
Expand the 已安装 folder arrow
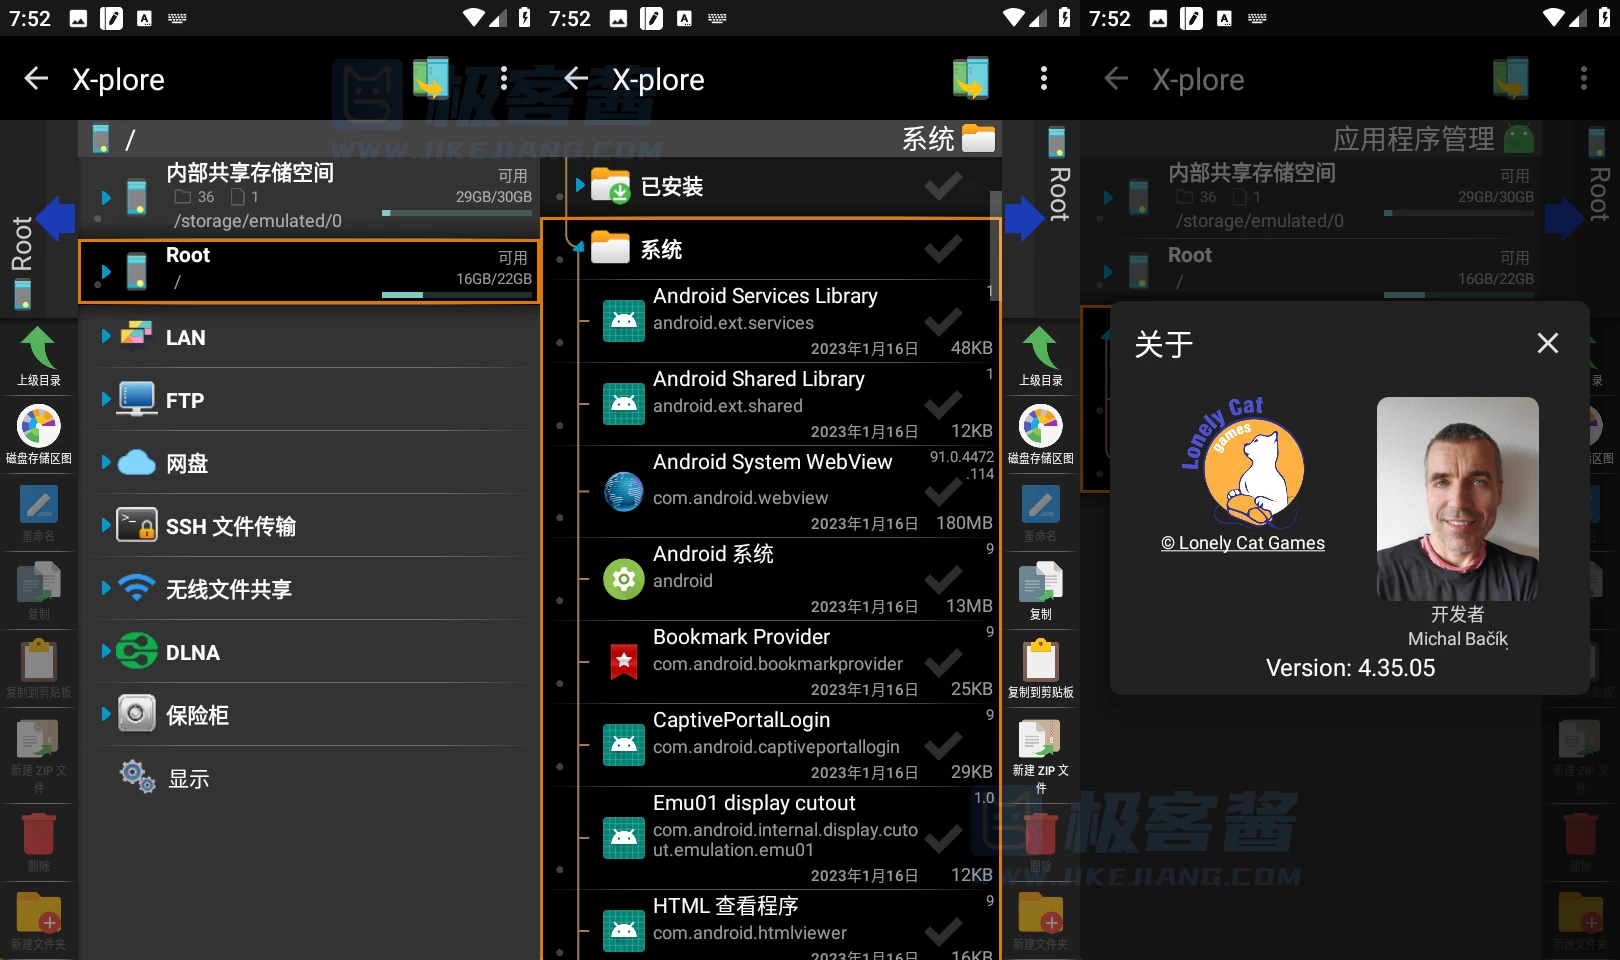click(579, 185)
